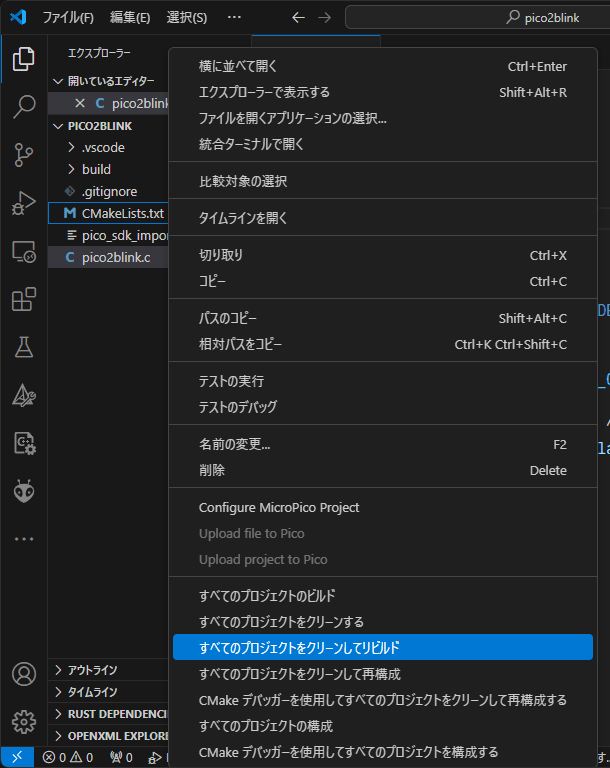610x768 pixels.
Task: Expand the OPENXML EXPLORER section
Action: tap(108, 736)
